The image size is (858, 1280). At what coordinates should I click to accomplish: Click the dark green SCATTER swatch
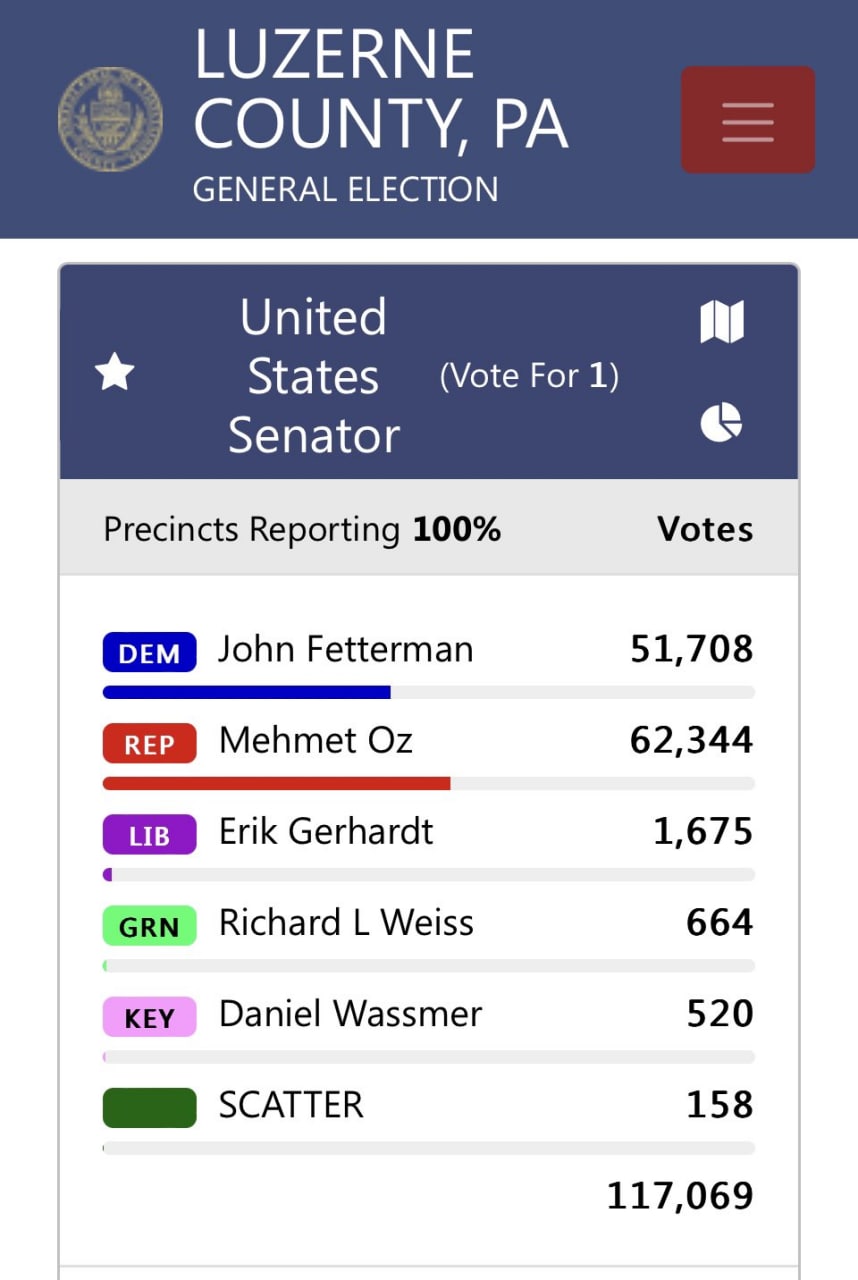point(149,1107)
